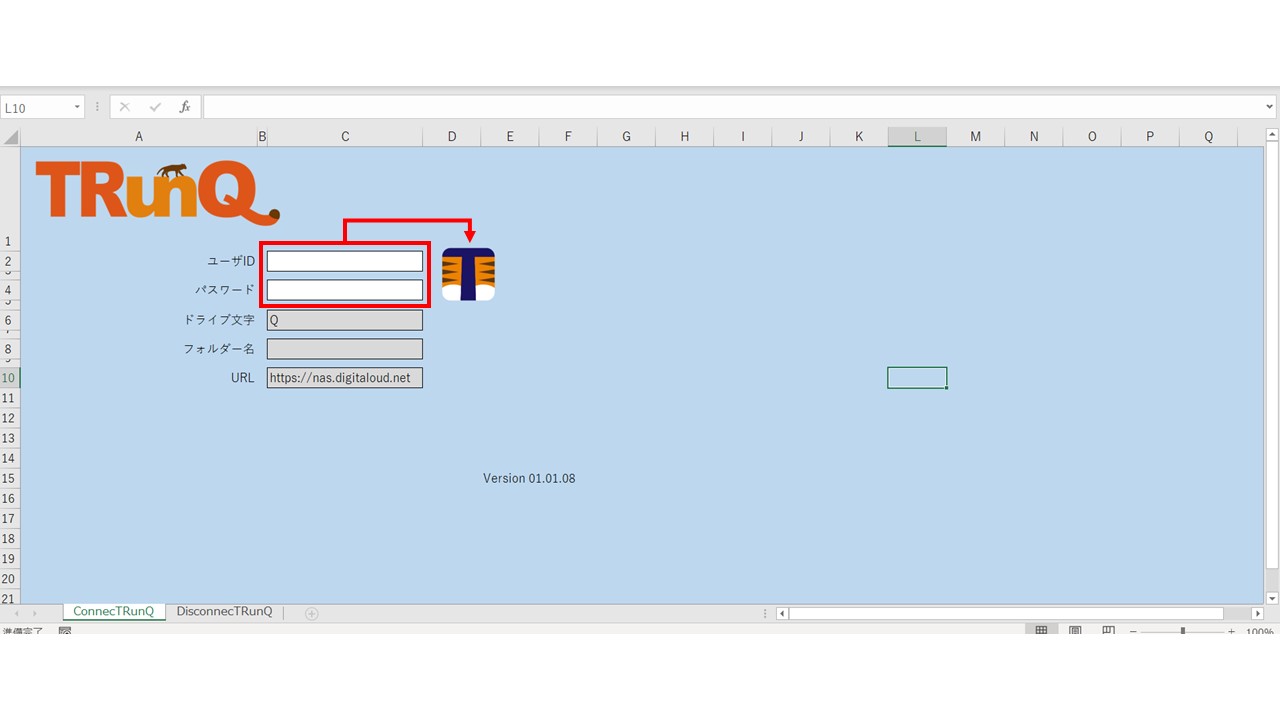
Task: Select row 12 header
Action: pyautogui.click(x=9, y=418)
